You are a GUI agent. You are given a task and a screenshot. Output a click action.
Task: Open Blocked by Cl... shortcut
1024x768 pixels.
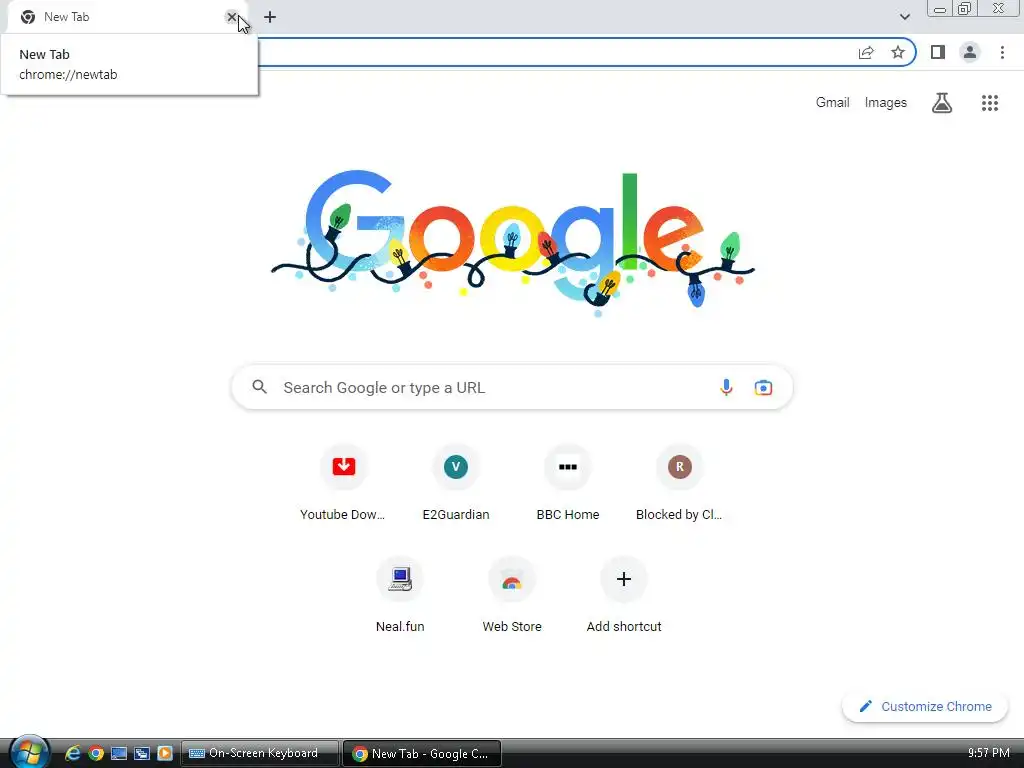[679, 483]
